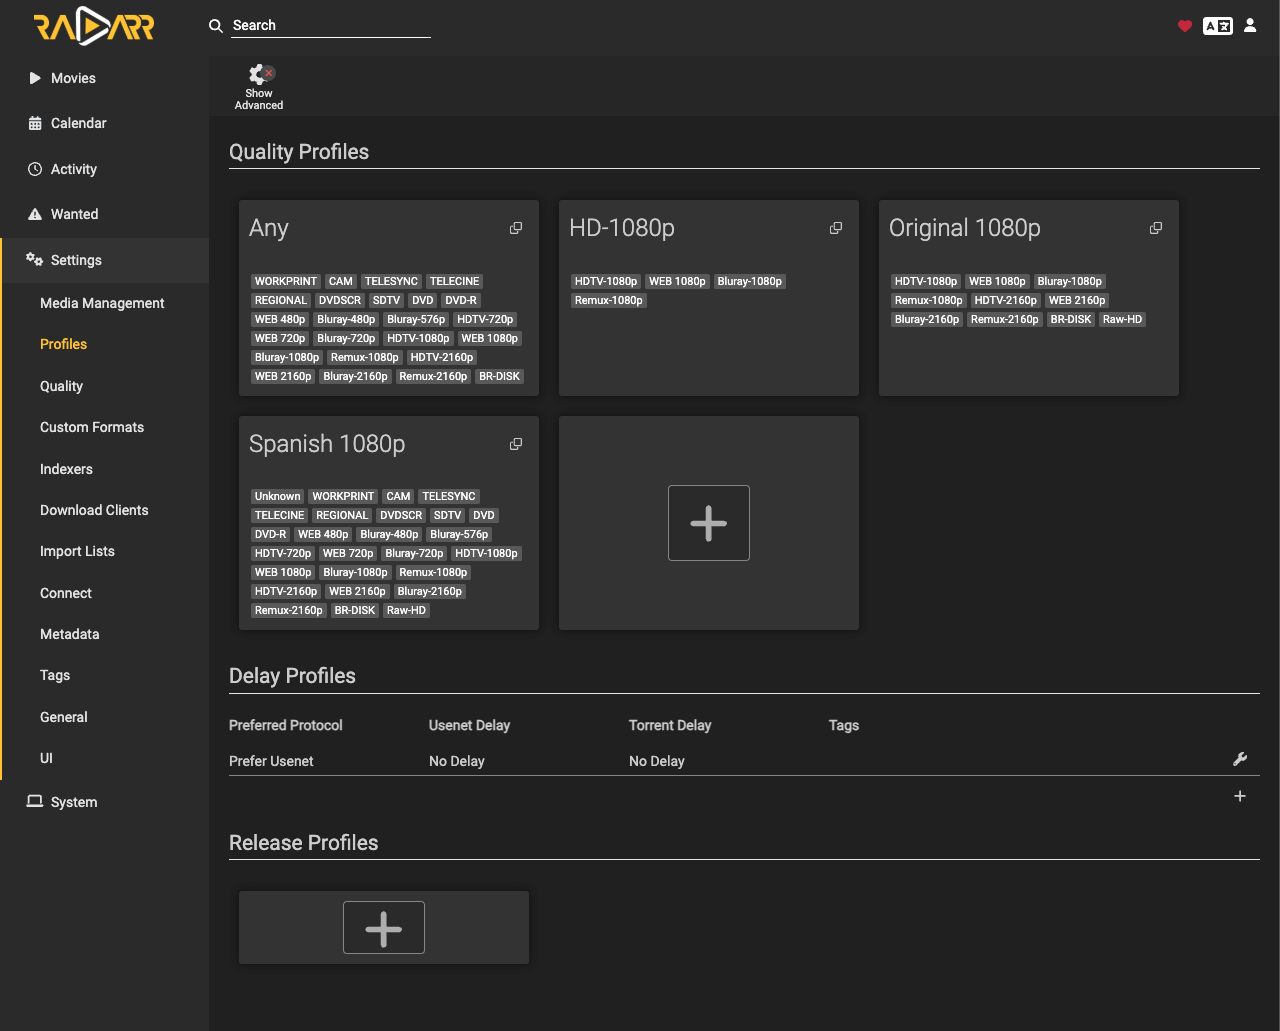
Task: Clone the HD-1080p quality profile
Action: (836, 228)
